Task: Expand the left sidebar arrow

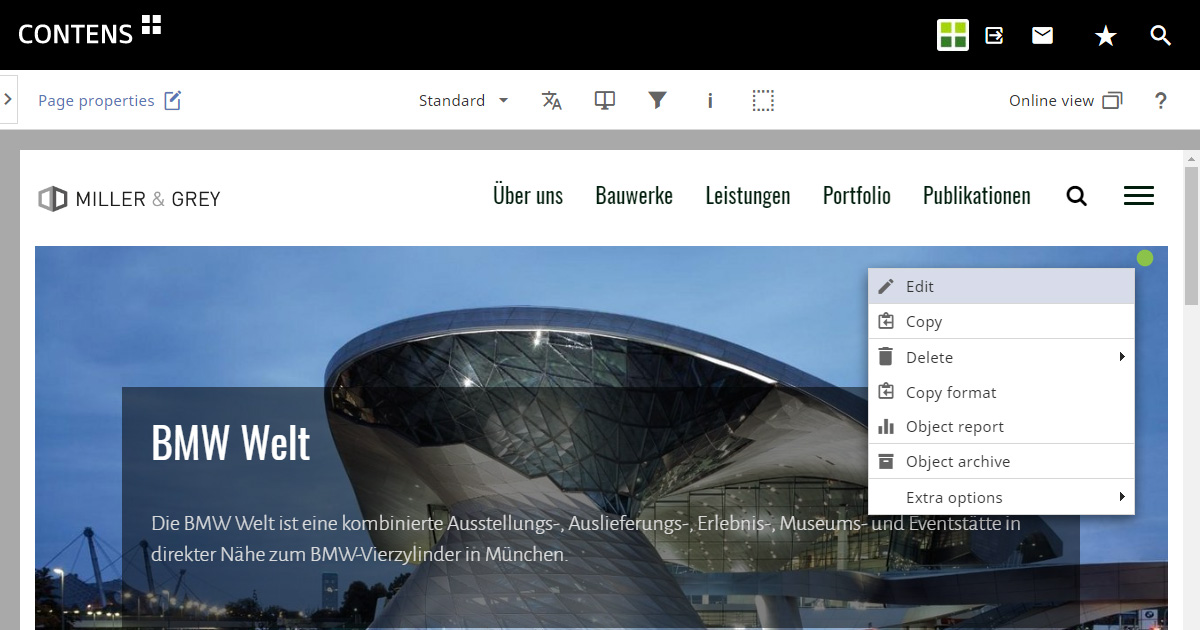Action: 8,99
